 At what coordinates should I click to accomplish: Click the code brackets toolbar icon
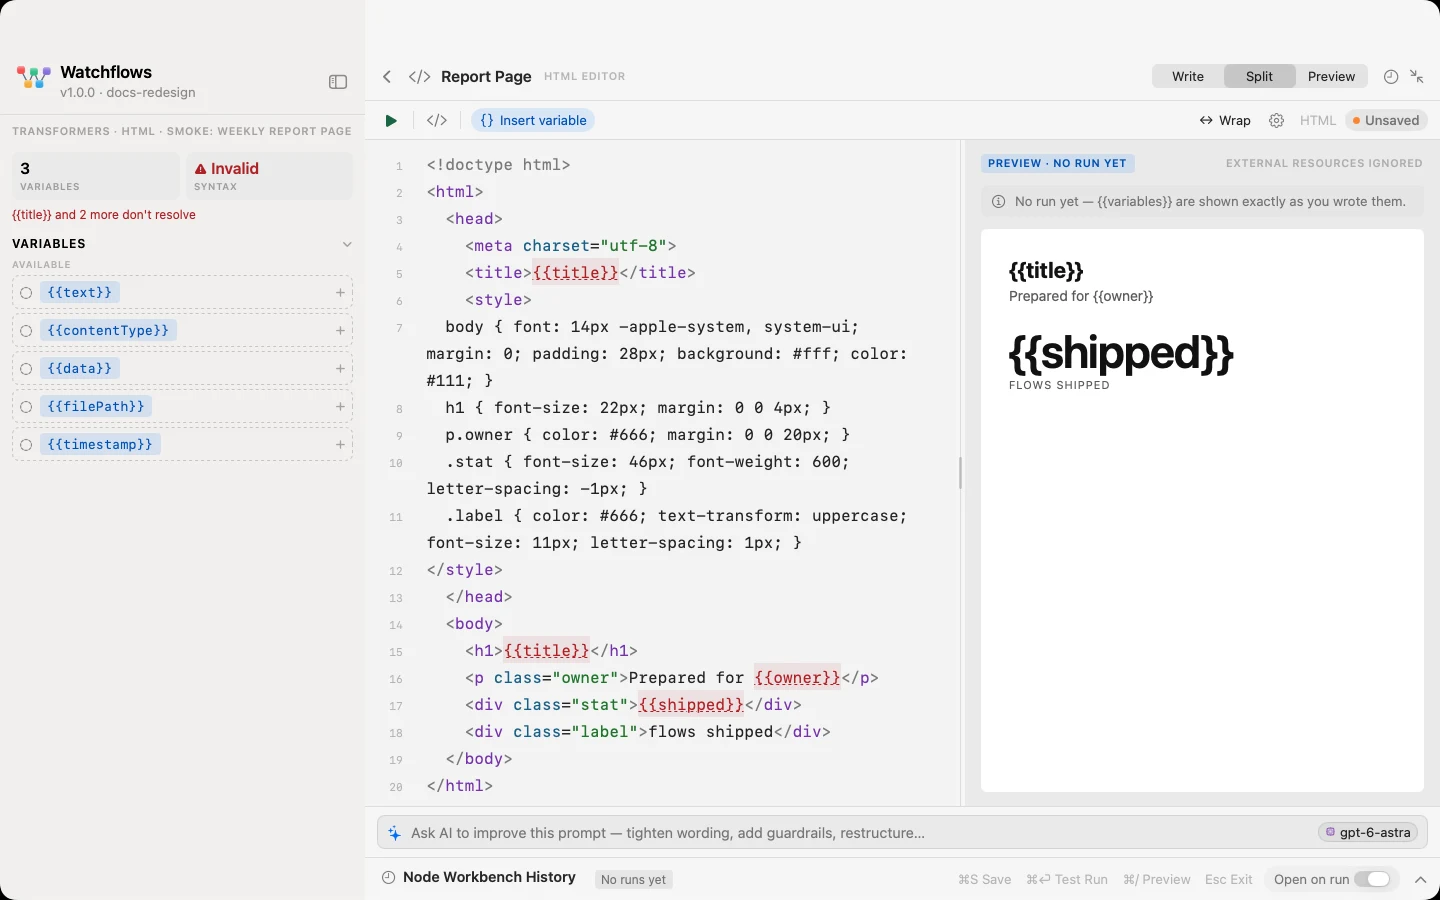pyautogui.click(x=437, y=121)
